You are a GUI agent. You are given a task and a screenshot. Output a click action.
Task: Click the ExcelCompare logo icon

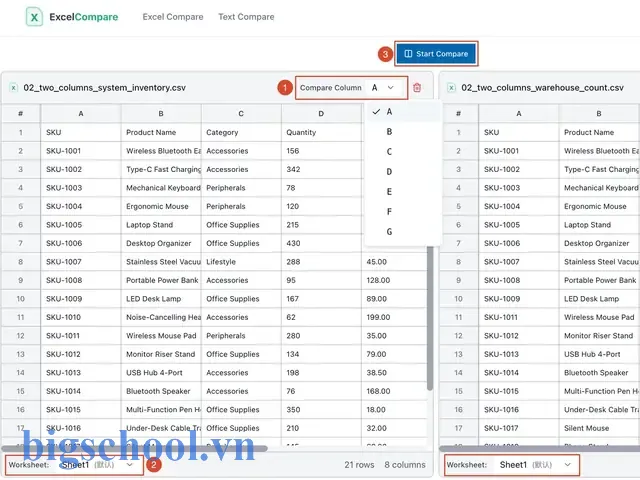34,17
